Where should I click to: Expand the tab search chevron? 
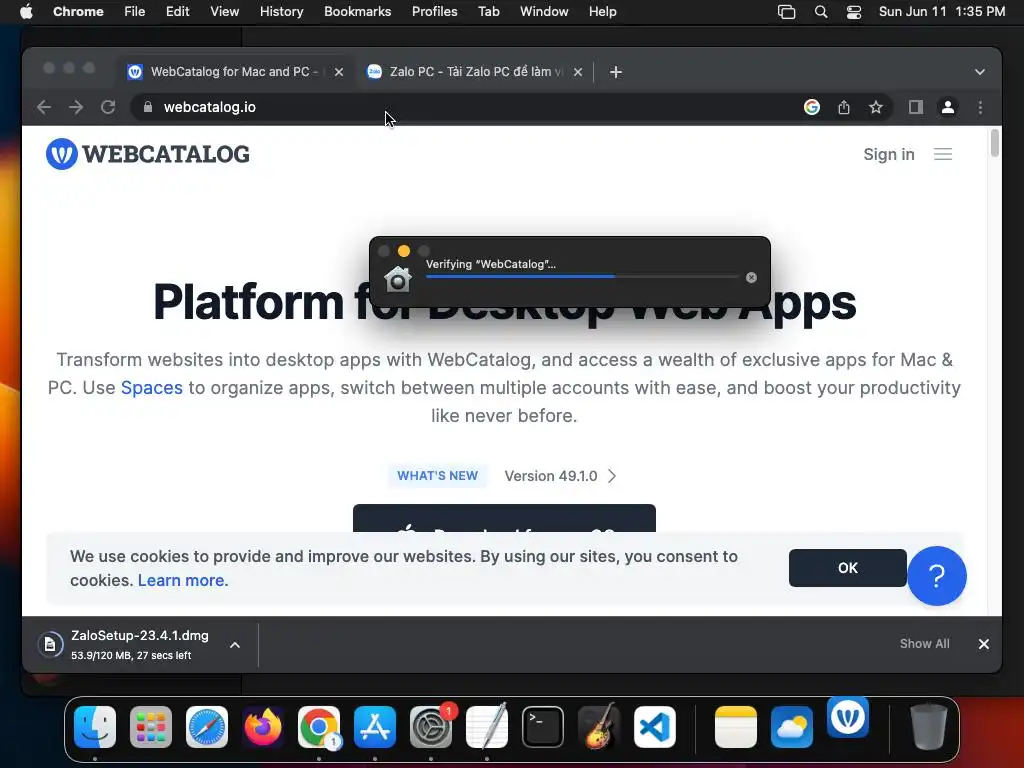979,72
